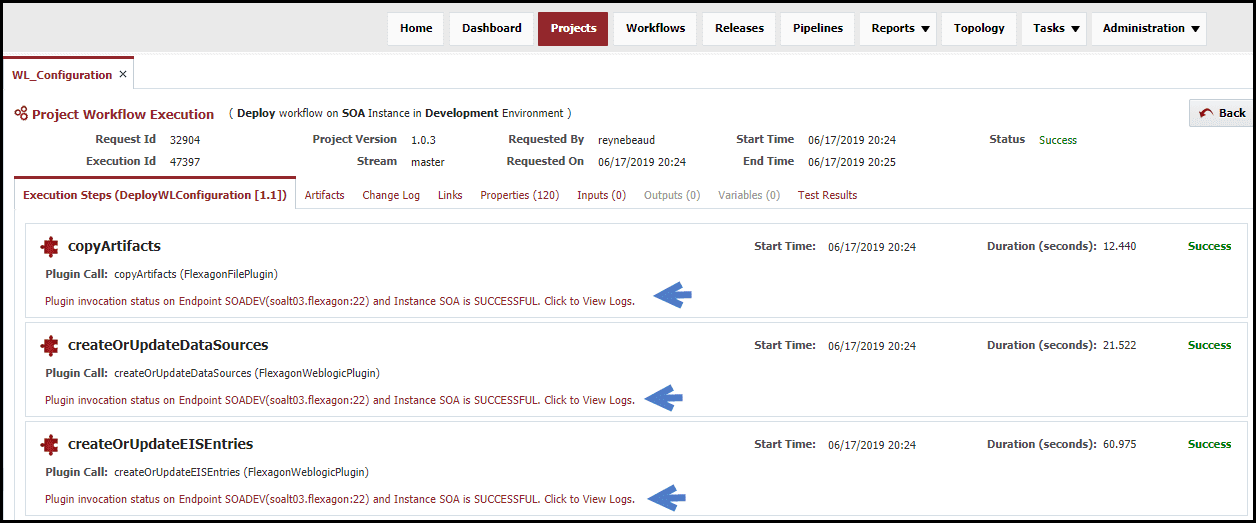Select the Inputs (0) tab
Viewport: 1256px width, 523px height.
tap(602, 195)
